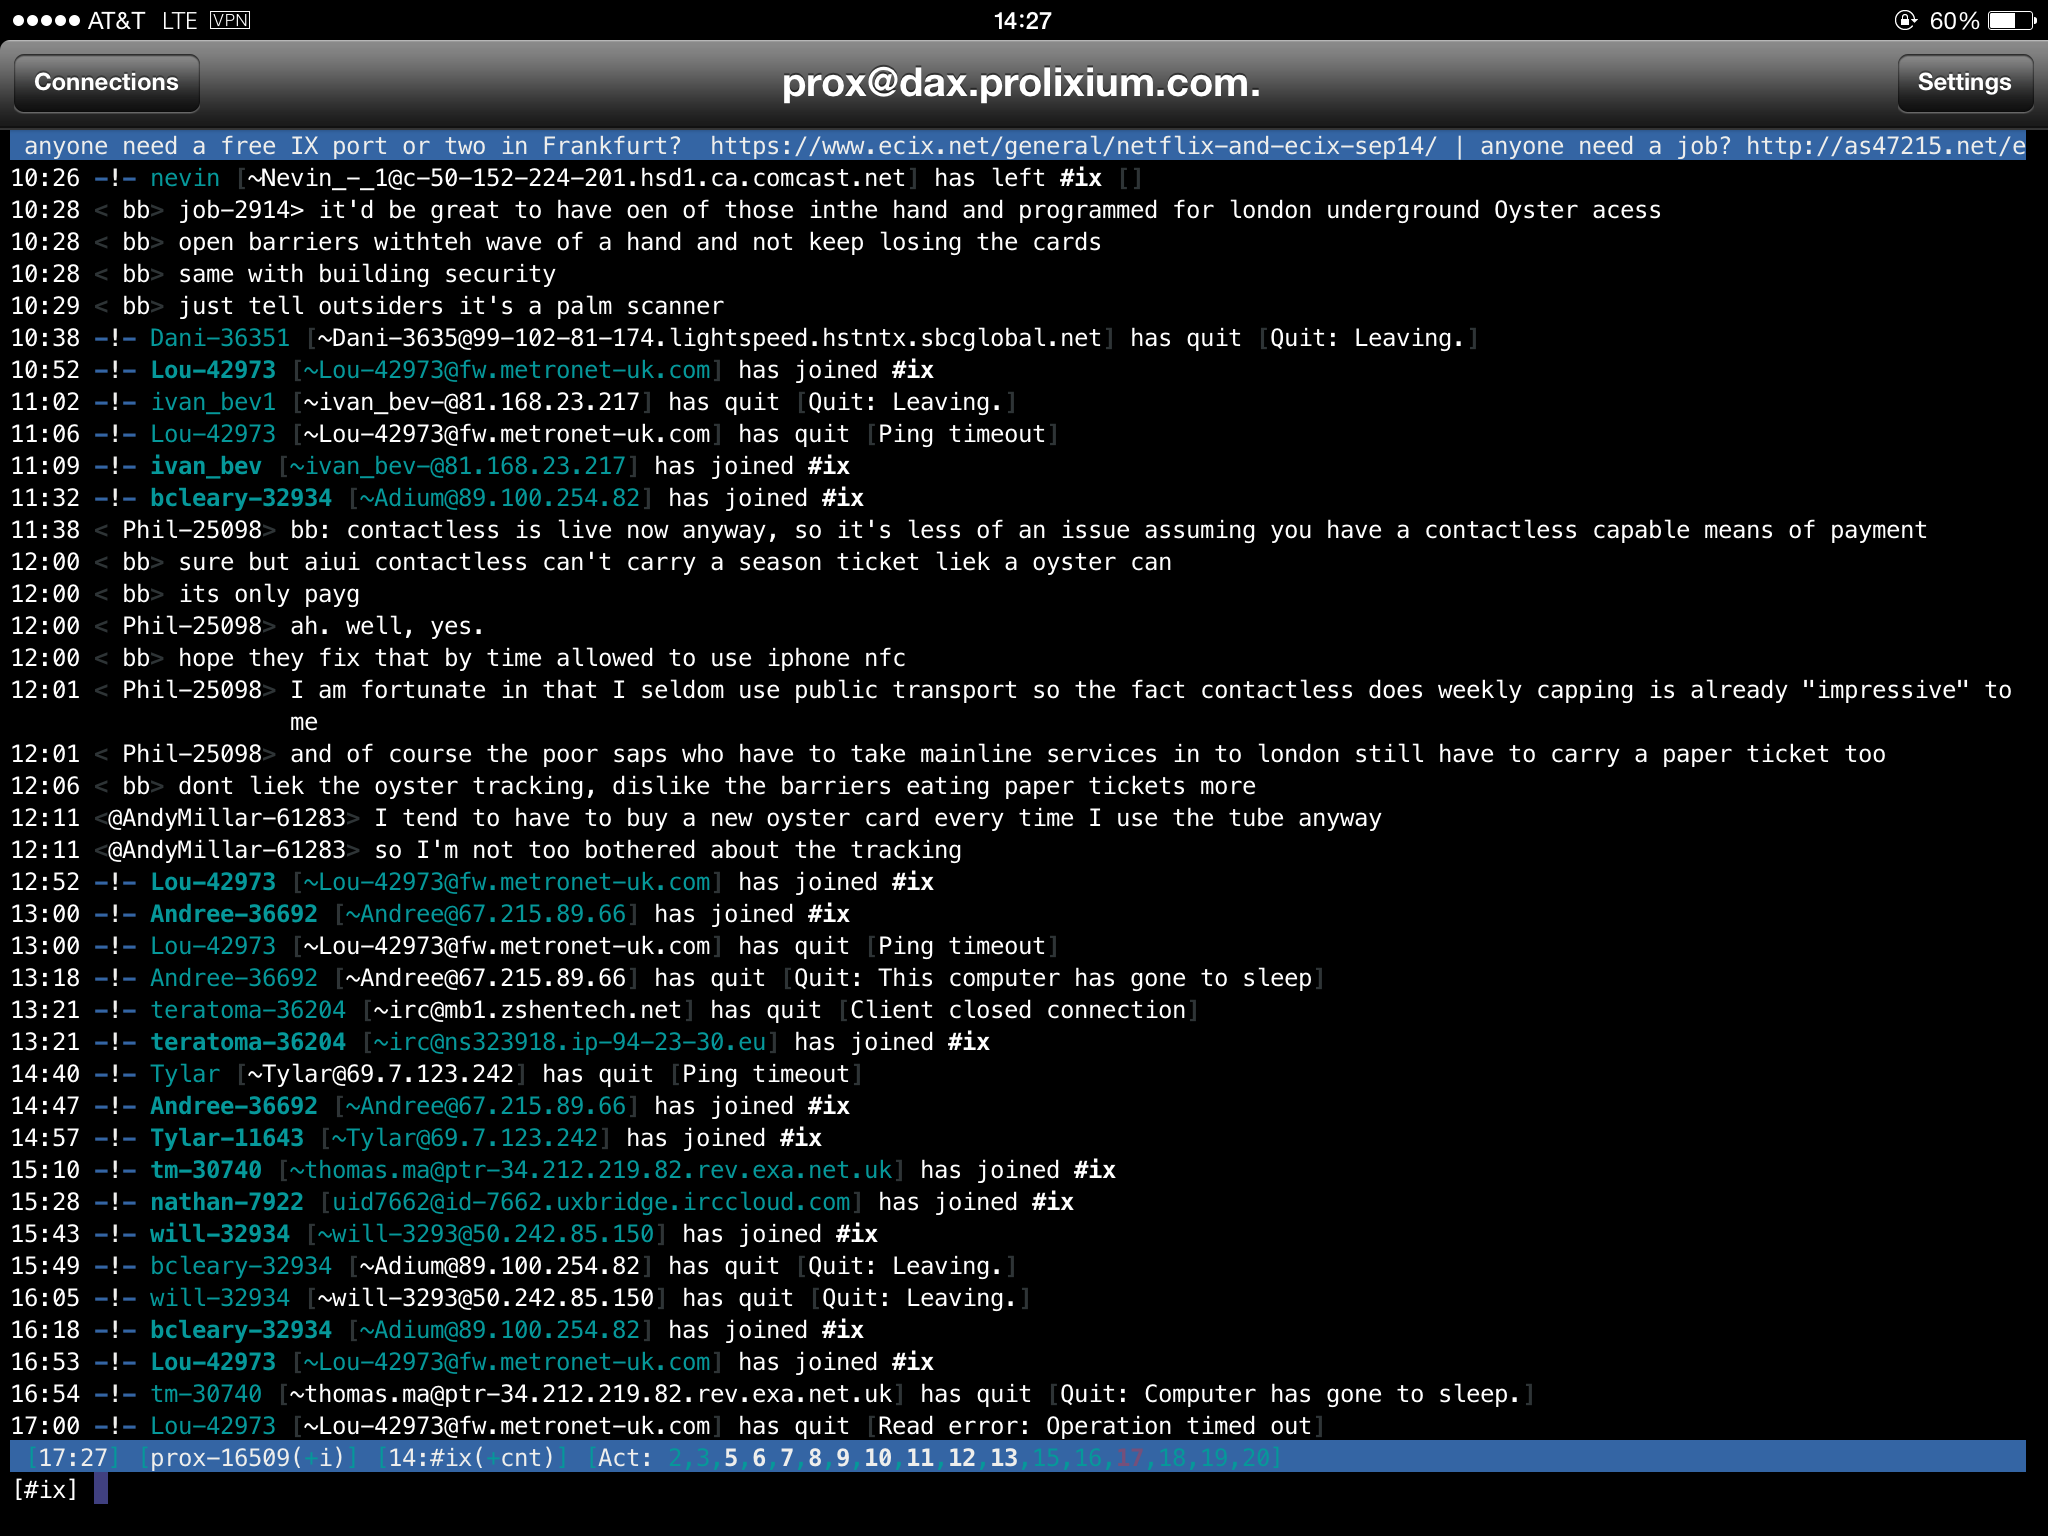Screen dimensions: 2048x1536
Task: Tap nick Dani-36351 in quit line
Action: [220, 338]
